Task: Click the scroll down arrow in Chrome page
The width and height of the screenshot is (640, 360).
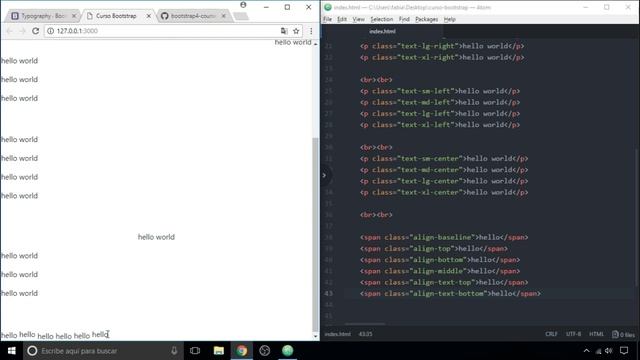Action: (x=316, y=336)
